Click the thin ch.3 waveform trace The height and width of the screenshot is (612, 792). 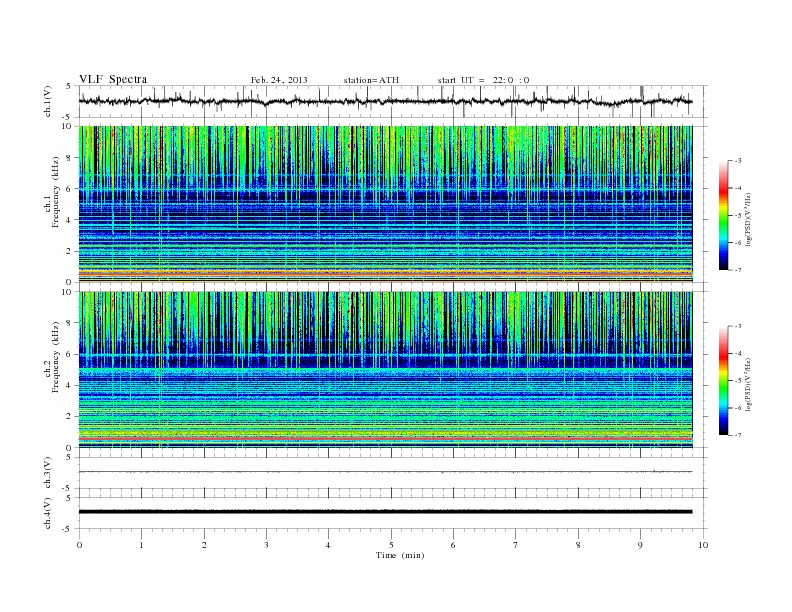tap(385, 472)
